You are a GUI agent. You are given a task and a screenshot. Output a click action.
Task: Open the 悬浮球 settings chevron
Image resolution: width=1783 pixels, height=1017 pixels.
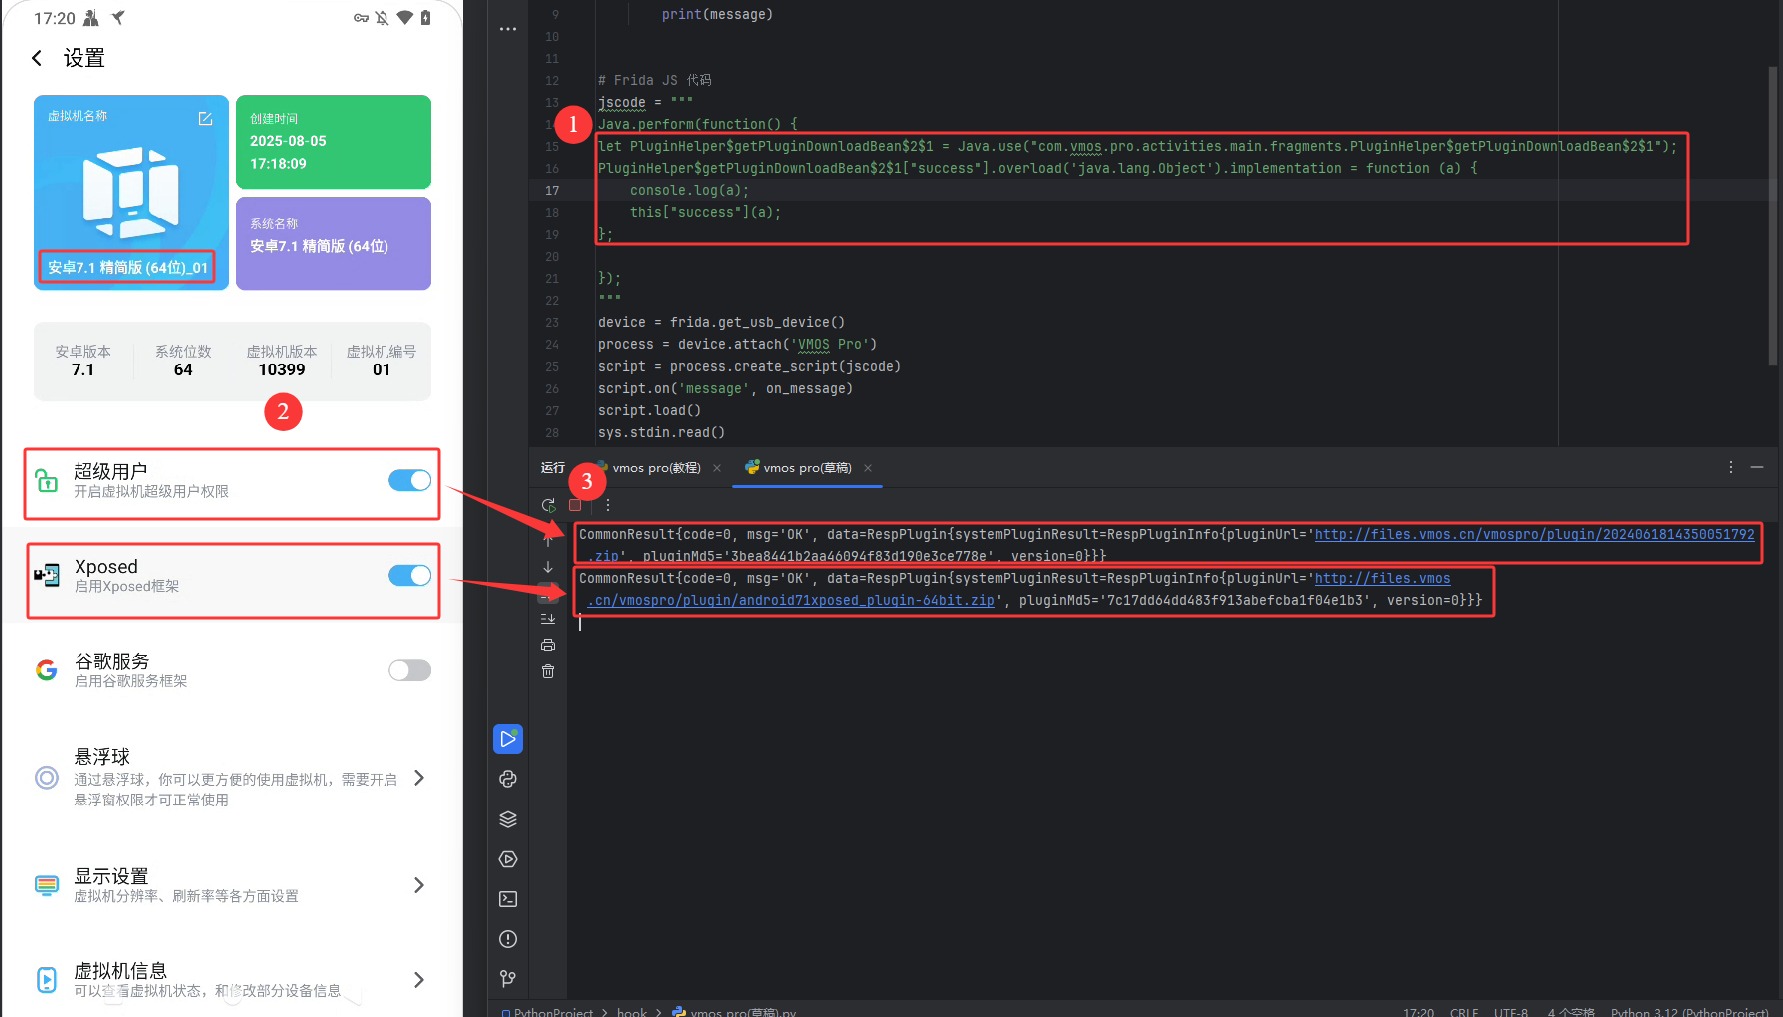point(419,778)
